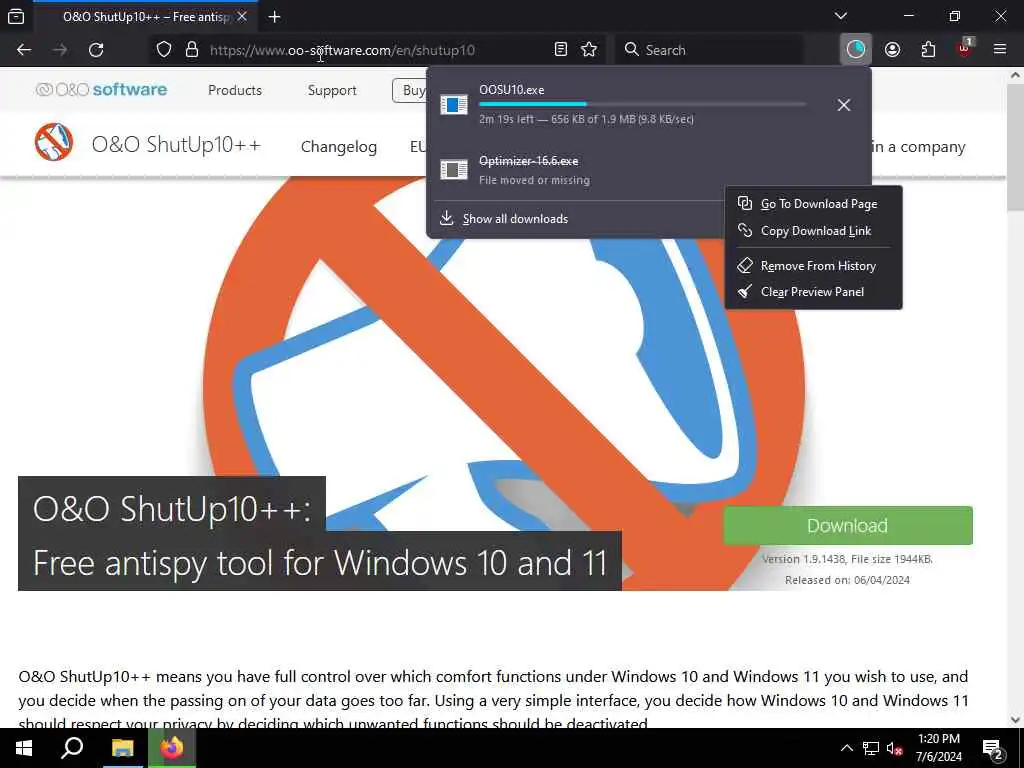The width and height of the screenshot is (1024, 768).
Task: Click the Downloads progress toolbar icon
Action: tap(856, 50)
